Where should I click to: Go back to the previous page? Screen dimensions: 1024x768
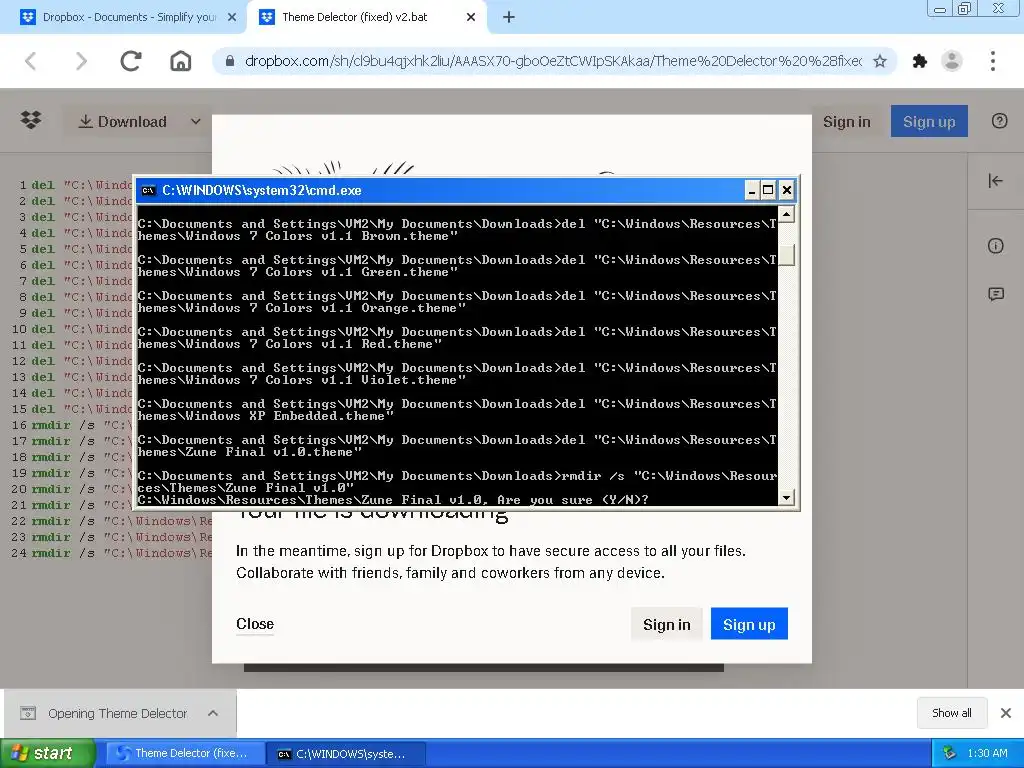pos(31,61)
